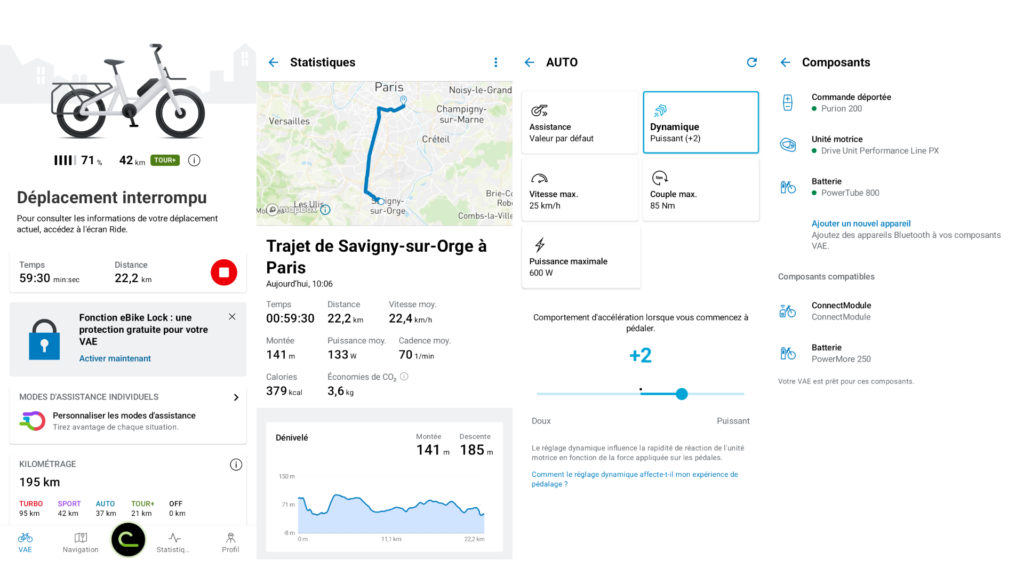The width and height of the screenshot is (1024, 576).
Task: Tap the central green ride button
Action: [128, 539]
